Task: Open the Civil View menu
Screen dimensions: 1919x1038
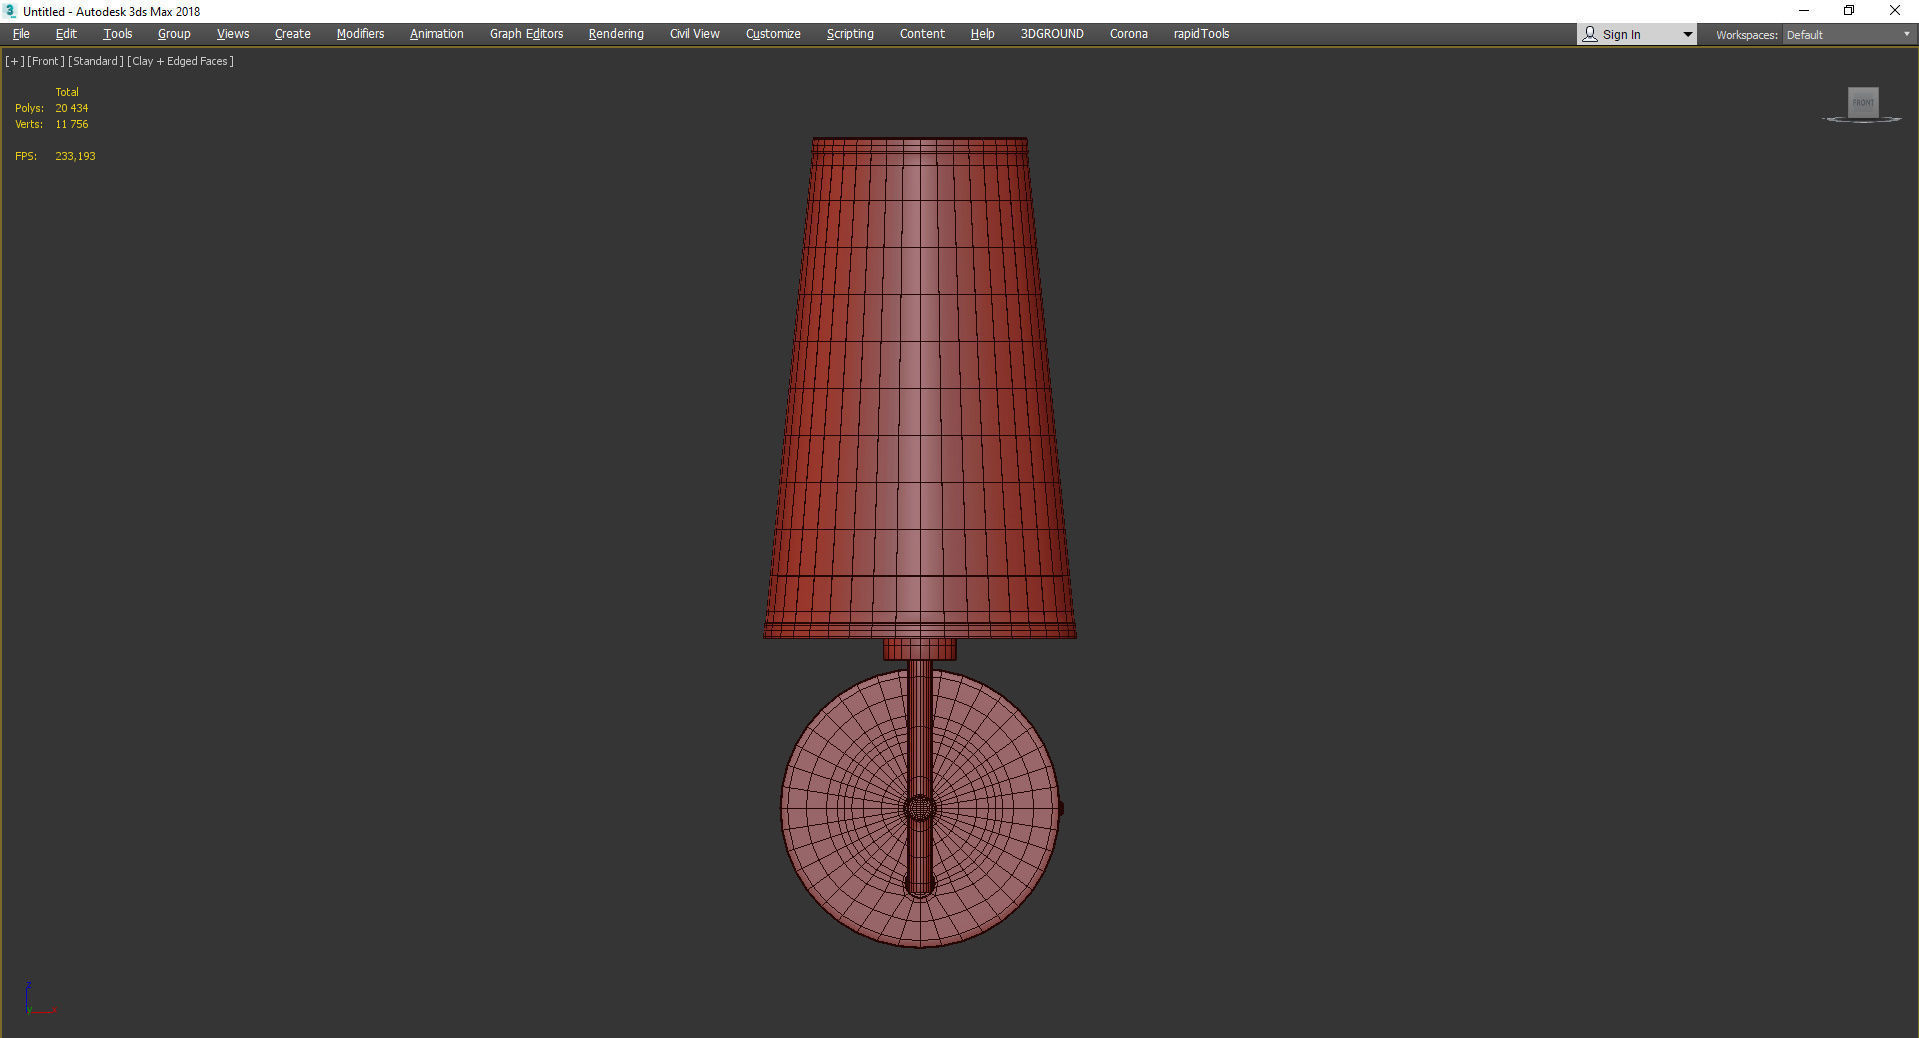Action: [x=694, y=34]
